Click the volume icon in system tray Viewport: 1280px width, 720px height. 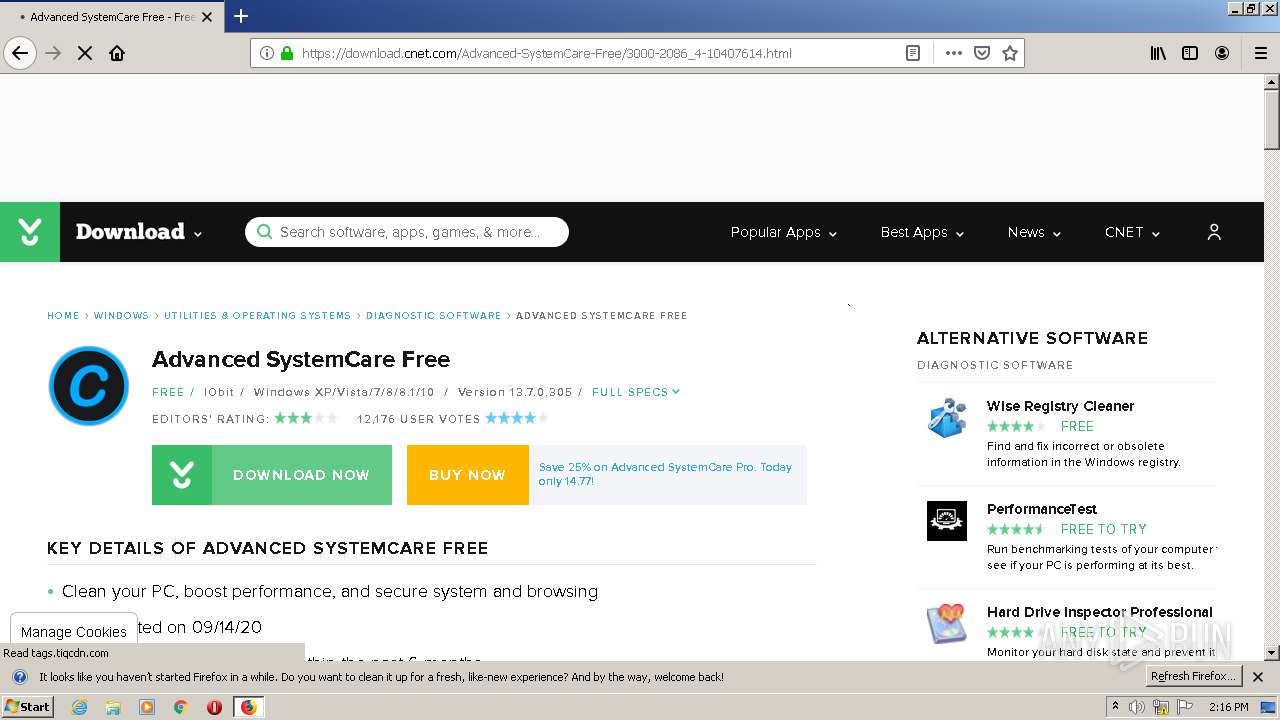click(1138, 707)
